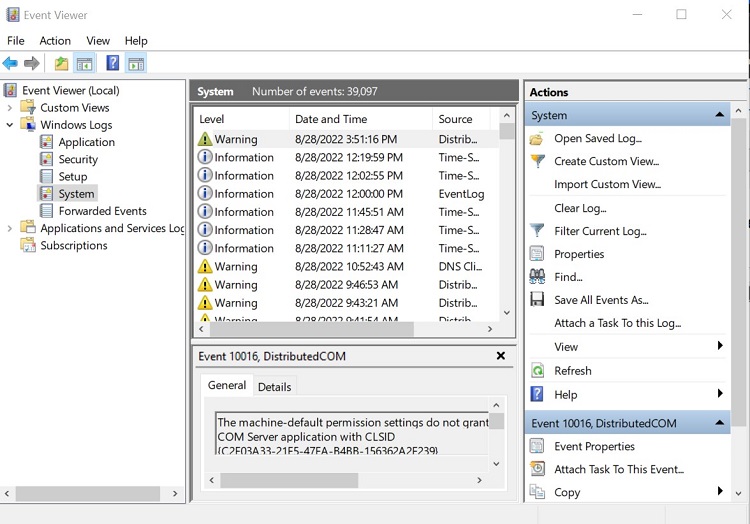This screenshot has width=750, height=524.
Task: Click the Save All Events As icon
Action: tap(537, 300)
